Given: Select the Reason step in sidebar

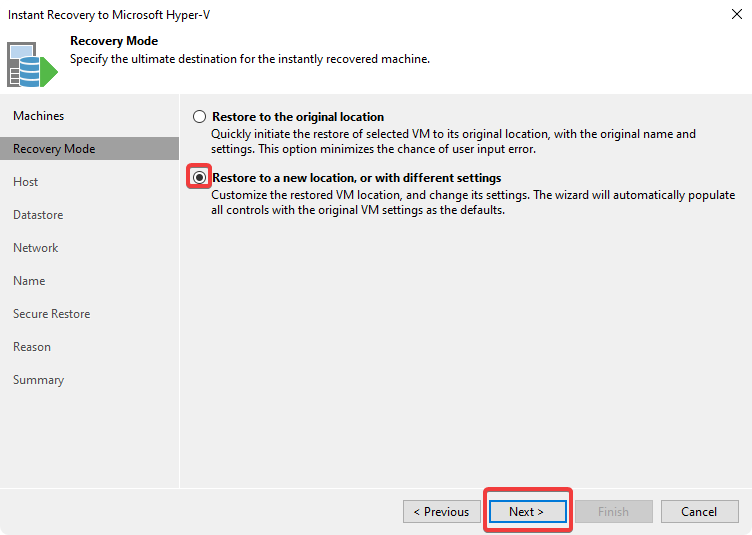Looking at the screenshot, I should pos(32,347).
